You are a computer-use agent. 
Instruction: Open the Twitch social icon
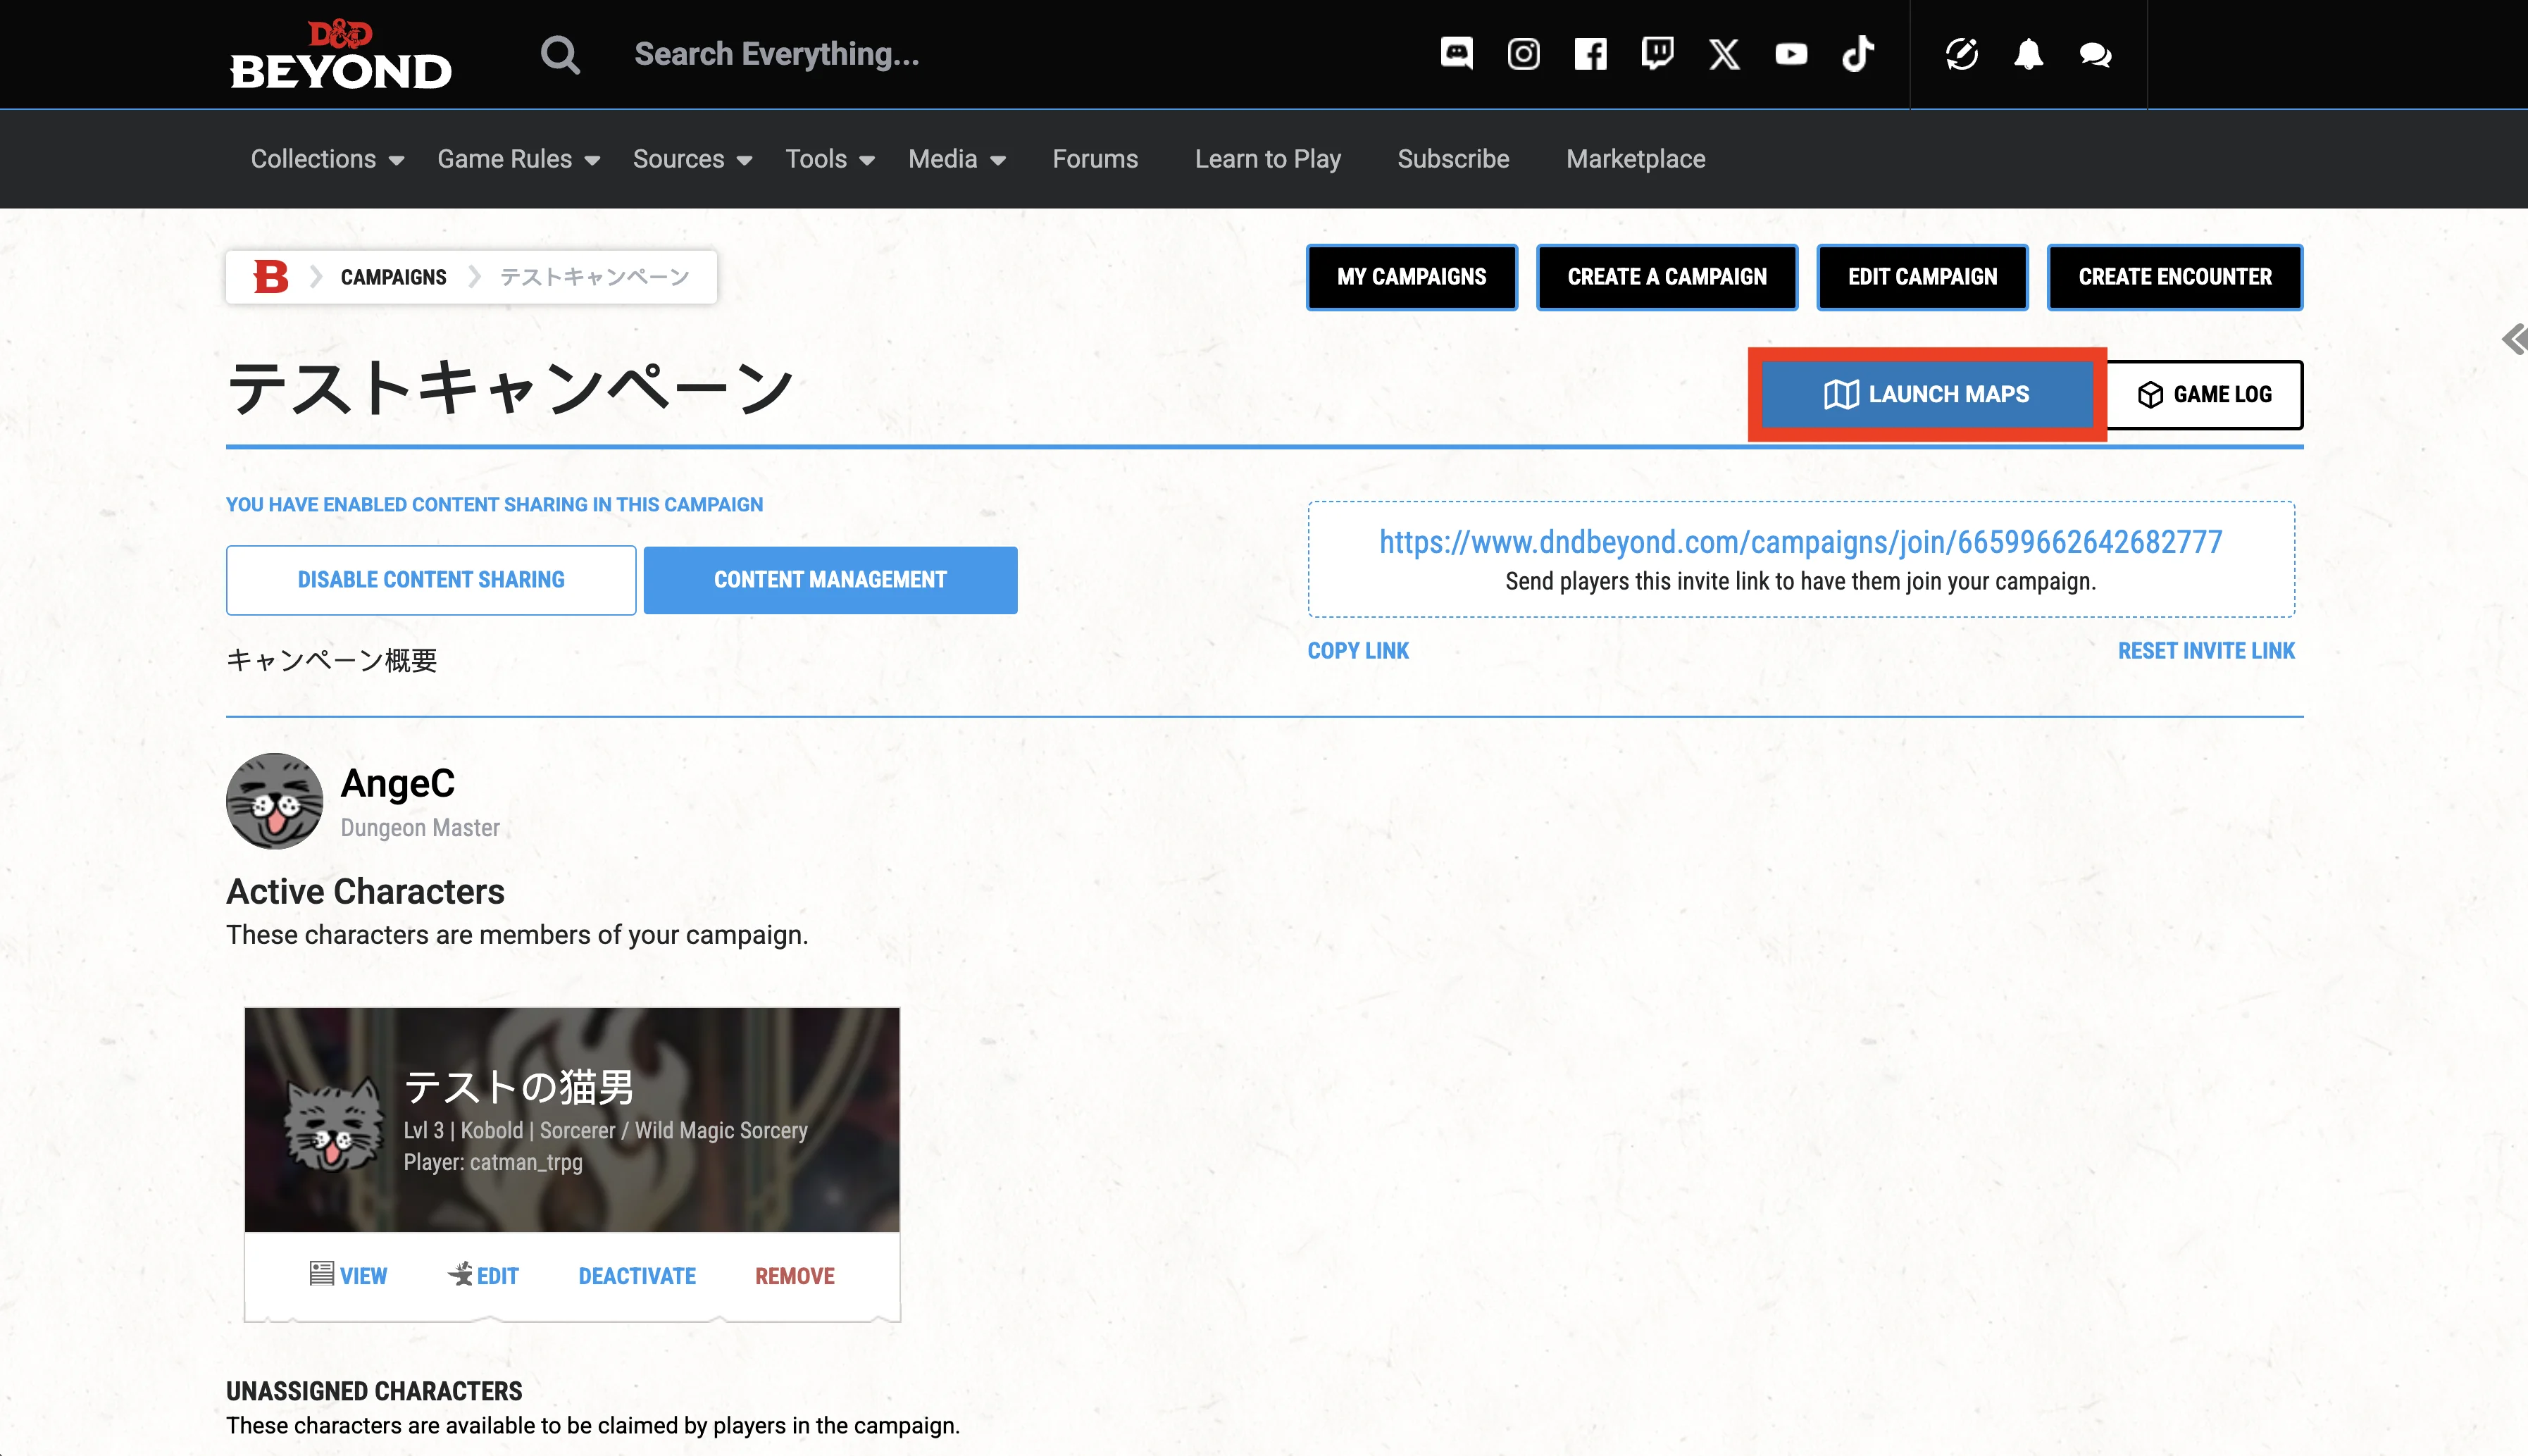coord(1657,53)
